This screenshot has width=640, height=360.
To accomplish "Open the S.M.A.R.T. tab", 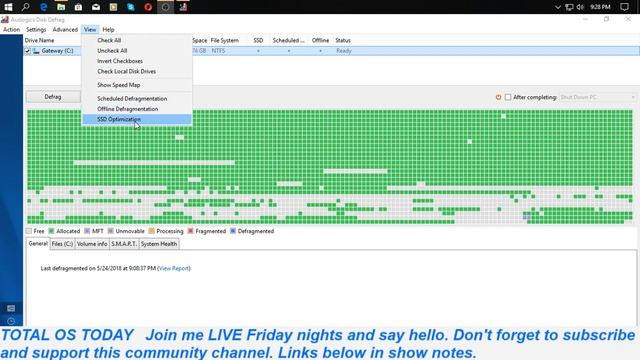I will point(124,244).
